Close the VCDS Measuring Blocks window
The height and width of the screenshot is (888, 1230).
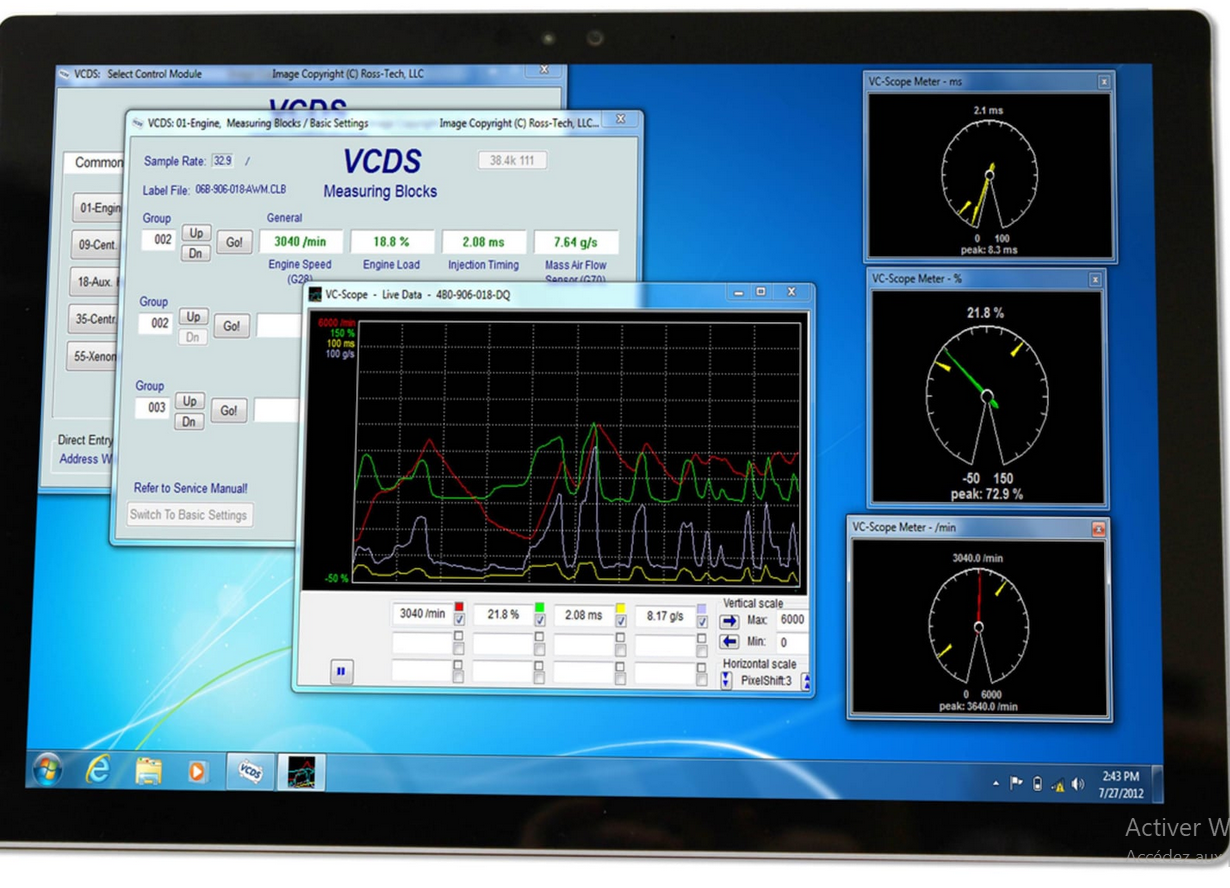pos(620,120)
